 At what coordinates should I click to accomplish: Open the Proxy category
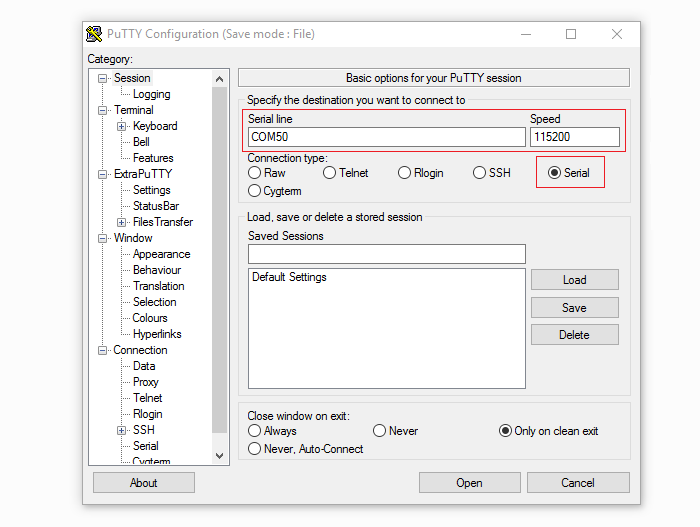coord(146,382)
